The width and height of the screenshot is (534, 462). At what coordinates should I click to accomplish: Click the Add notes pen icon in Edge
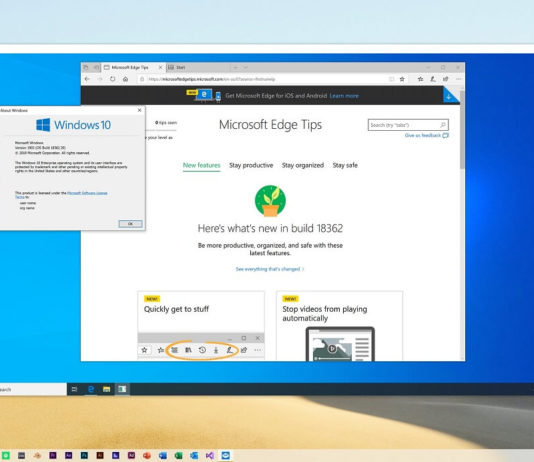click(x=433, y=79)
